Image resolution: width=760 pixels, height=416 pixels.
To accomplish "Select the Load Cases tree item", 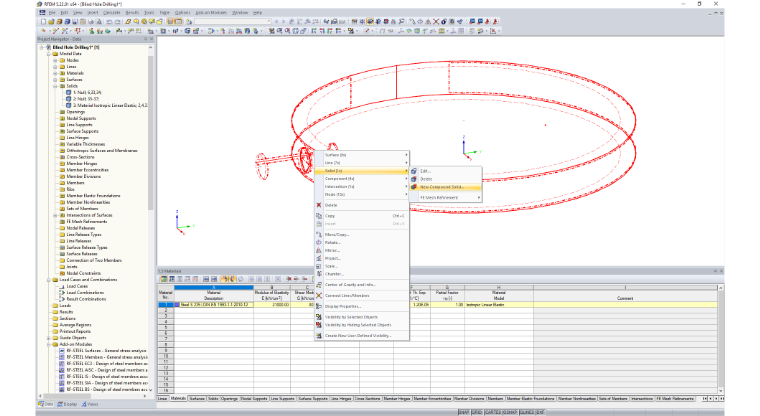I will tap(77, 286).
